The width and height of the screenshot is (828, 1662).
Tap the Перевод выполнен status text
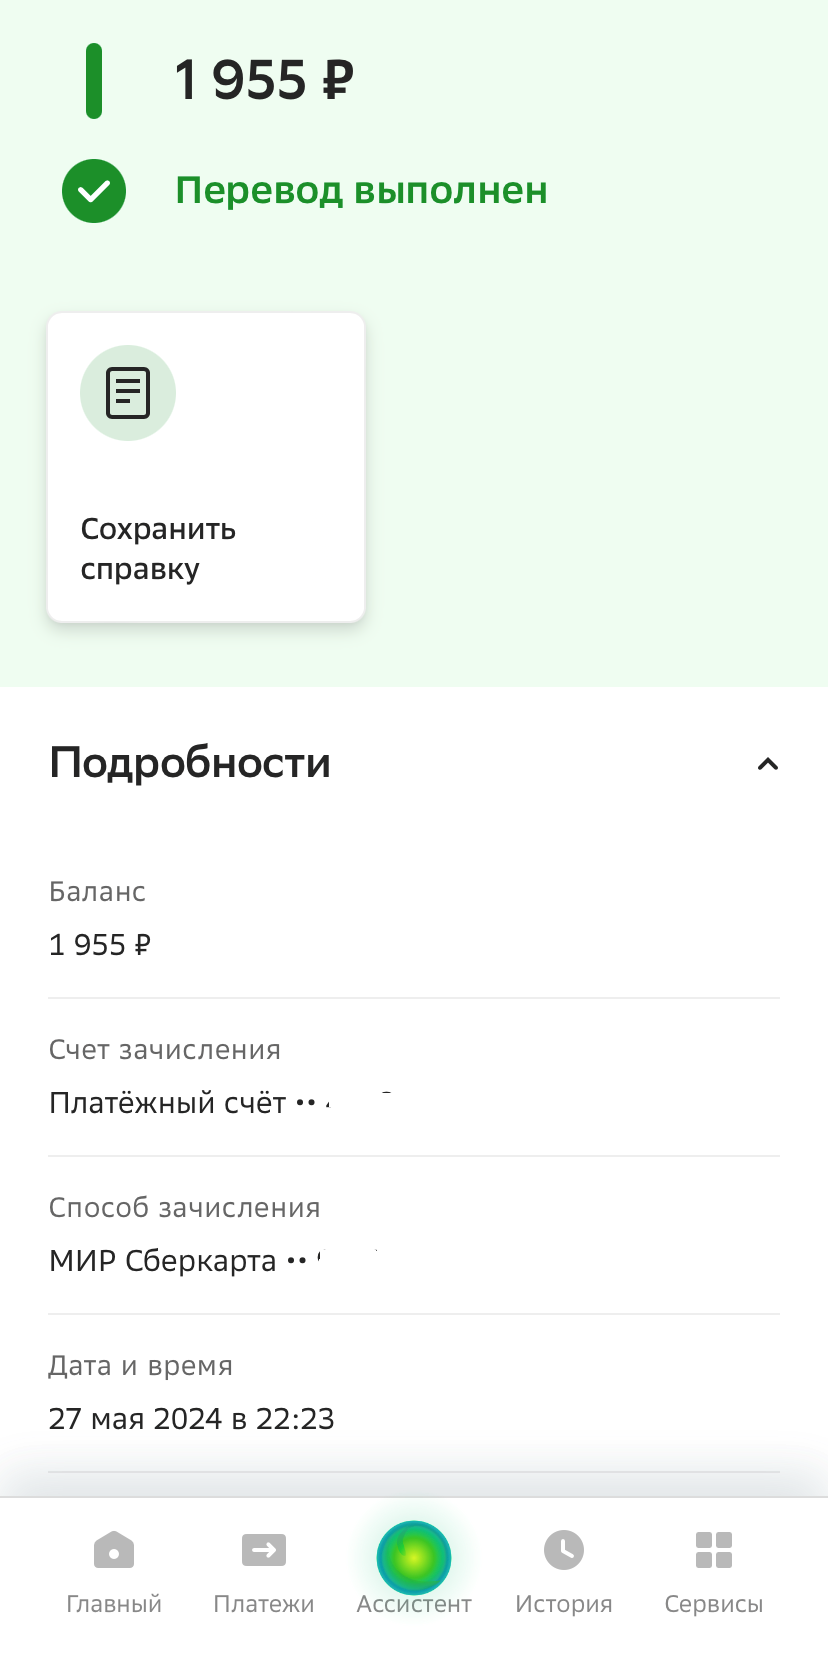(361, 191)
